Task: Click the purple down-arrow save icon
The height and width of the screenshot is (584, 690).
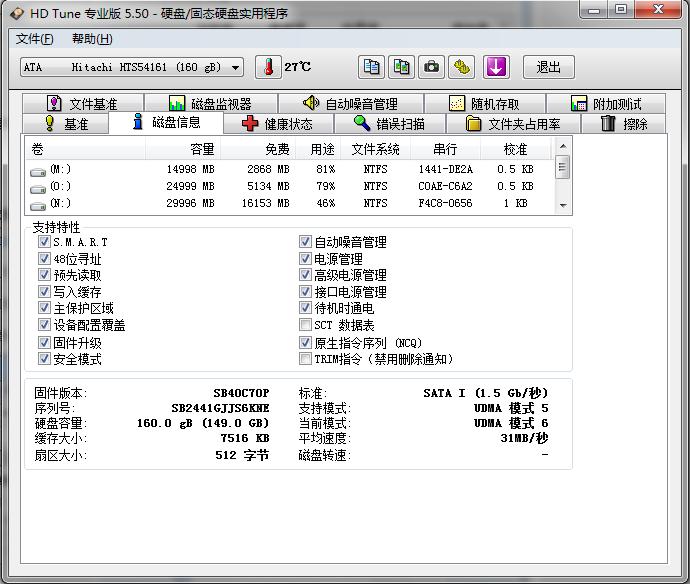Action: tap(496, 67)
